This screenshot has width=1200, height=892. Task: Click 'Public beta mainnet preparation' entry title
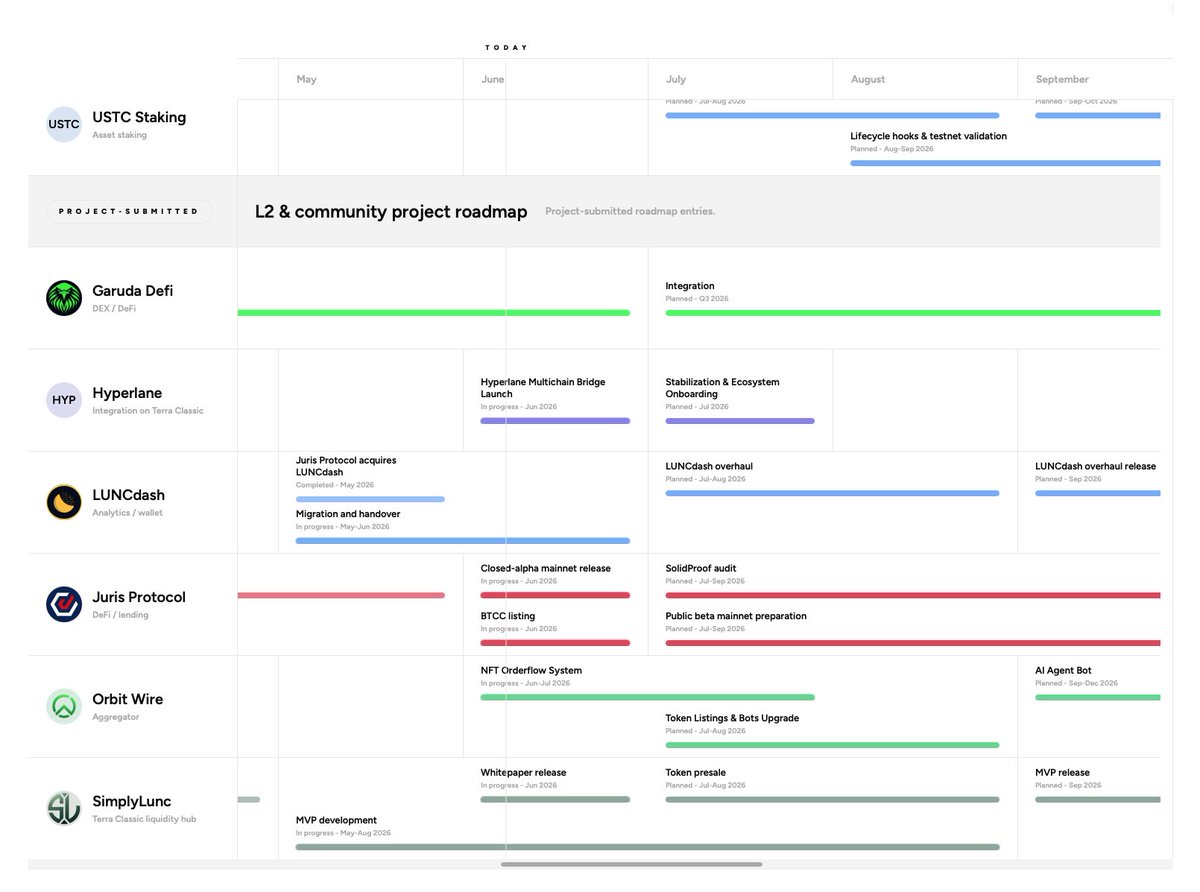(x=736, y=616)
